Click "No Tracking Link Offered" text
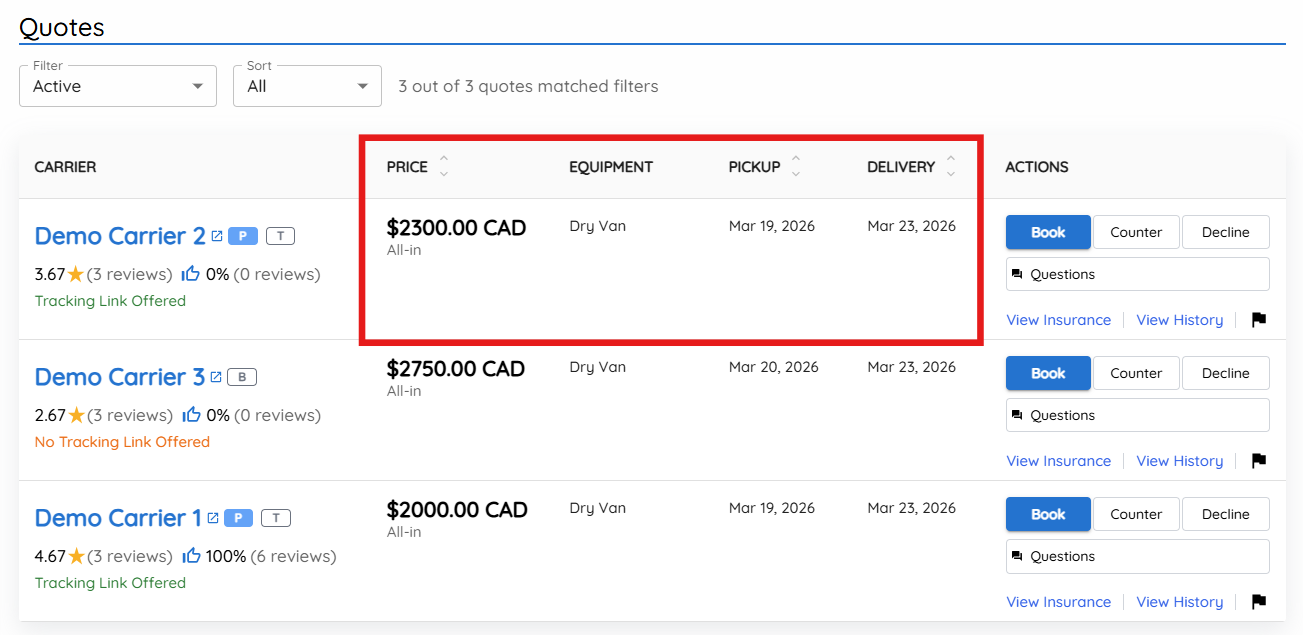The height and width of the screenshot is (635, 1303). coord(122,442)
